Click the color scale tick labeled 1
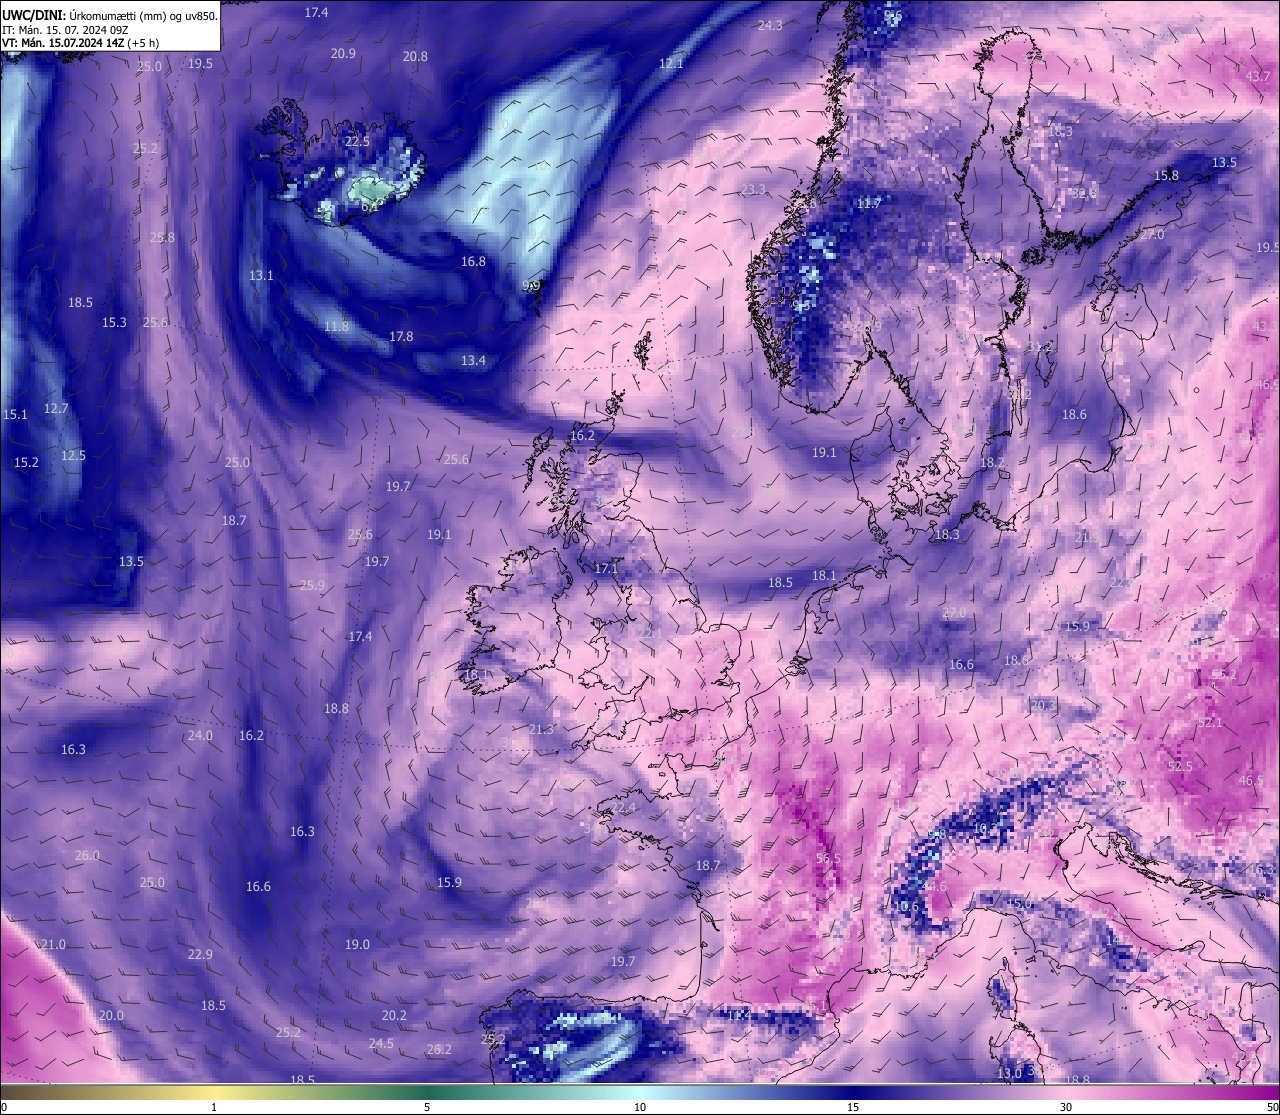Screen dimensions: 1280x1115 [214, 1107]
